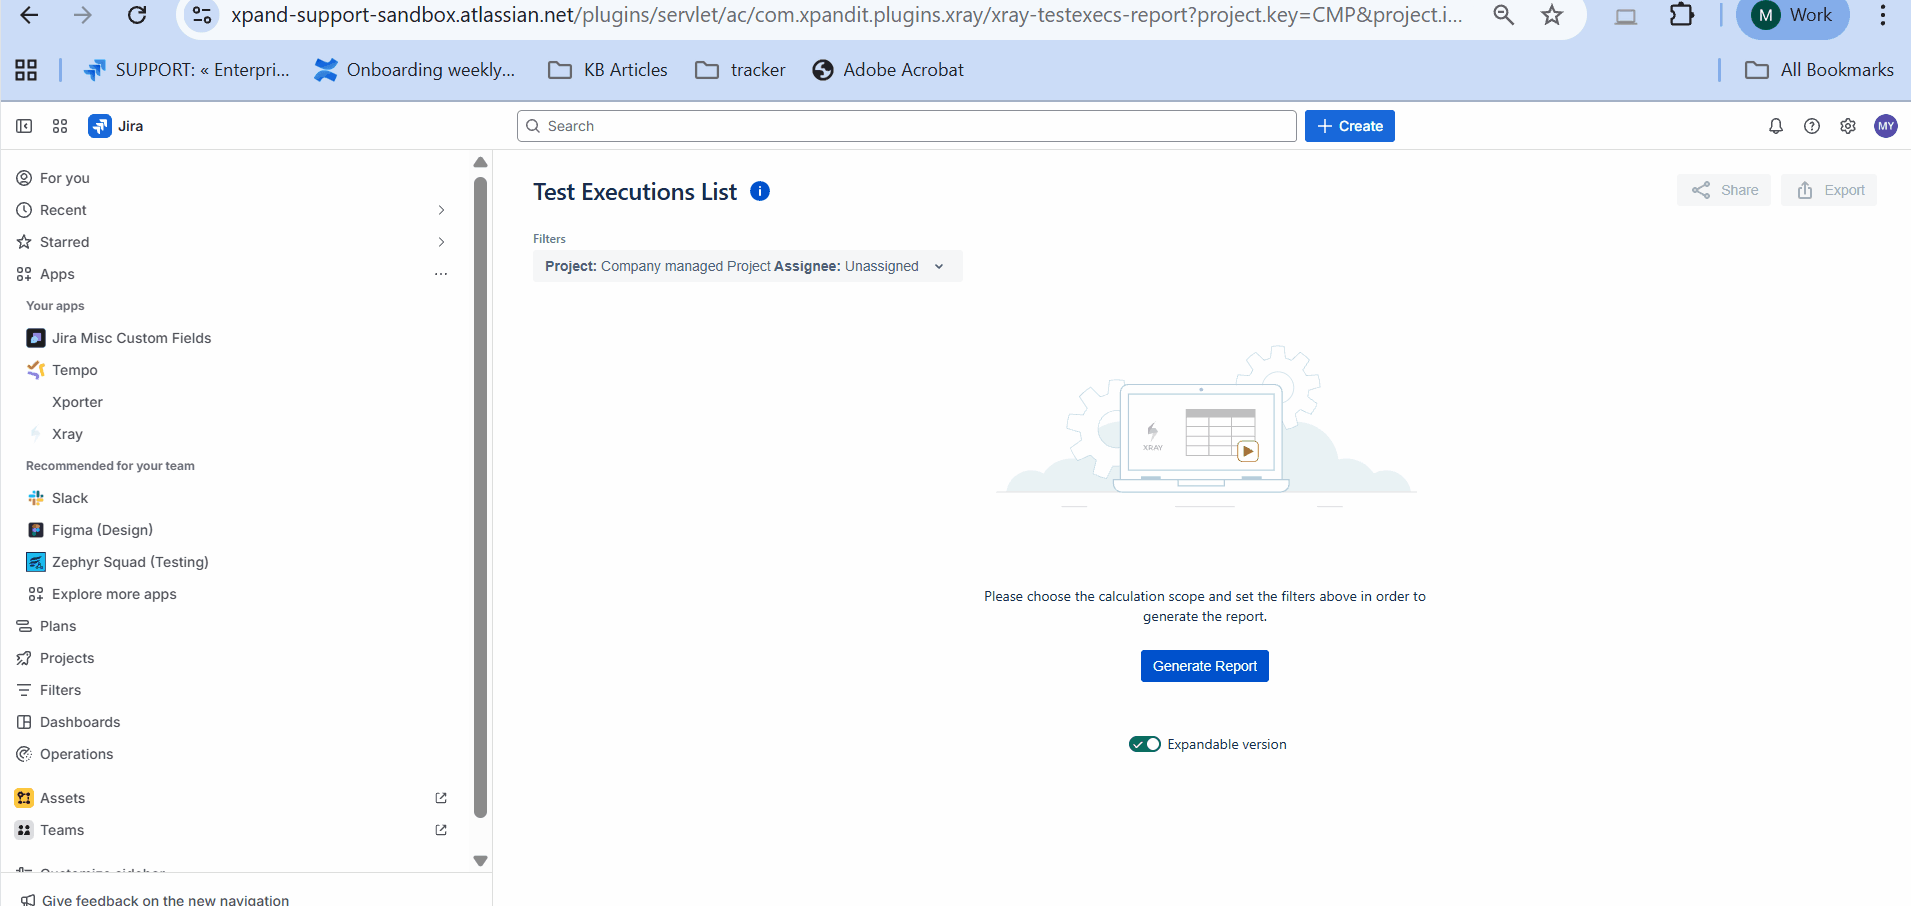This screenshot has height=906, width=1911.
Task: Click the MY user avatar
Action: pos(1885,126)
